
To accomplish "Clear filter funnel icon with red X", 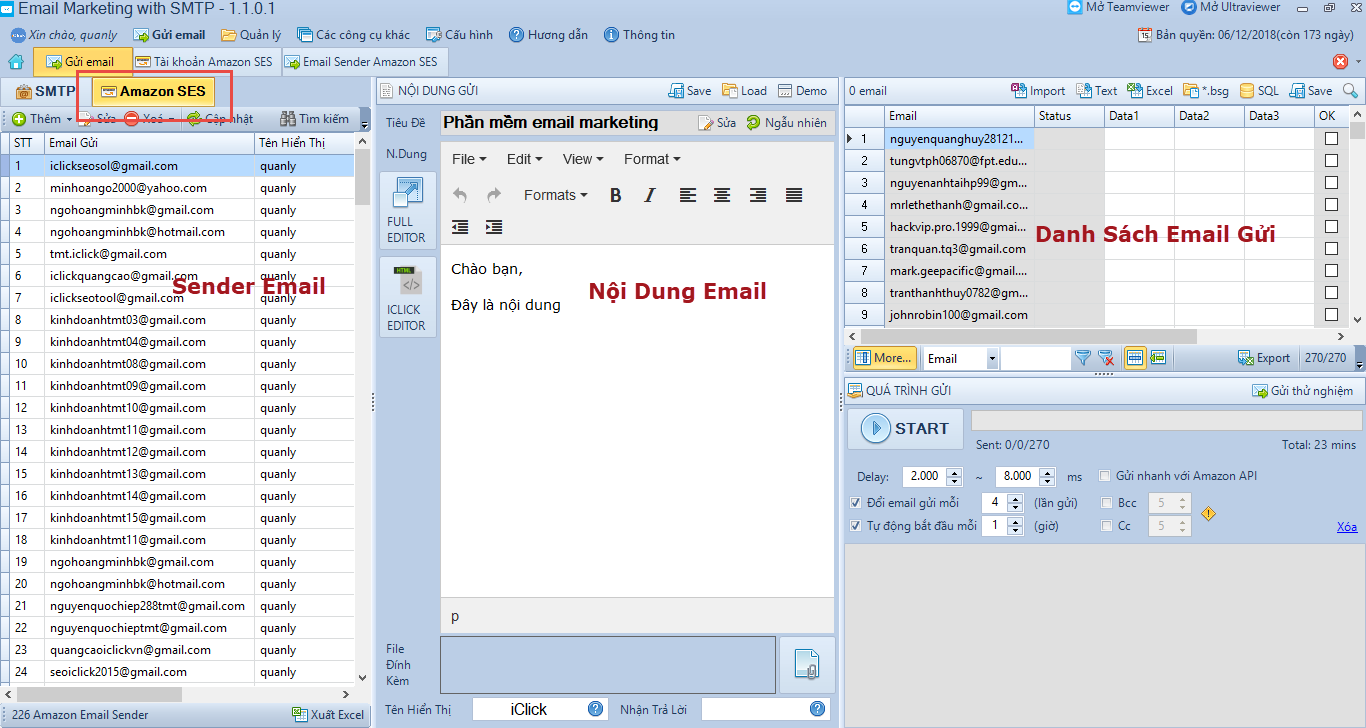I will 1106,358.
